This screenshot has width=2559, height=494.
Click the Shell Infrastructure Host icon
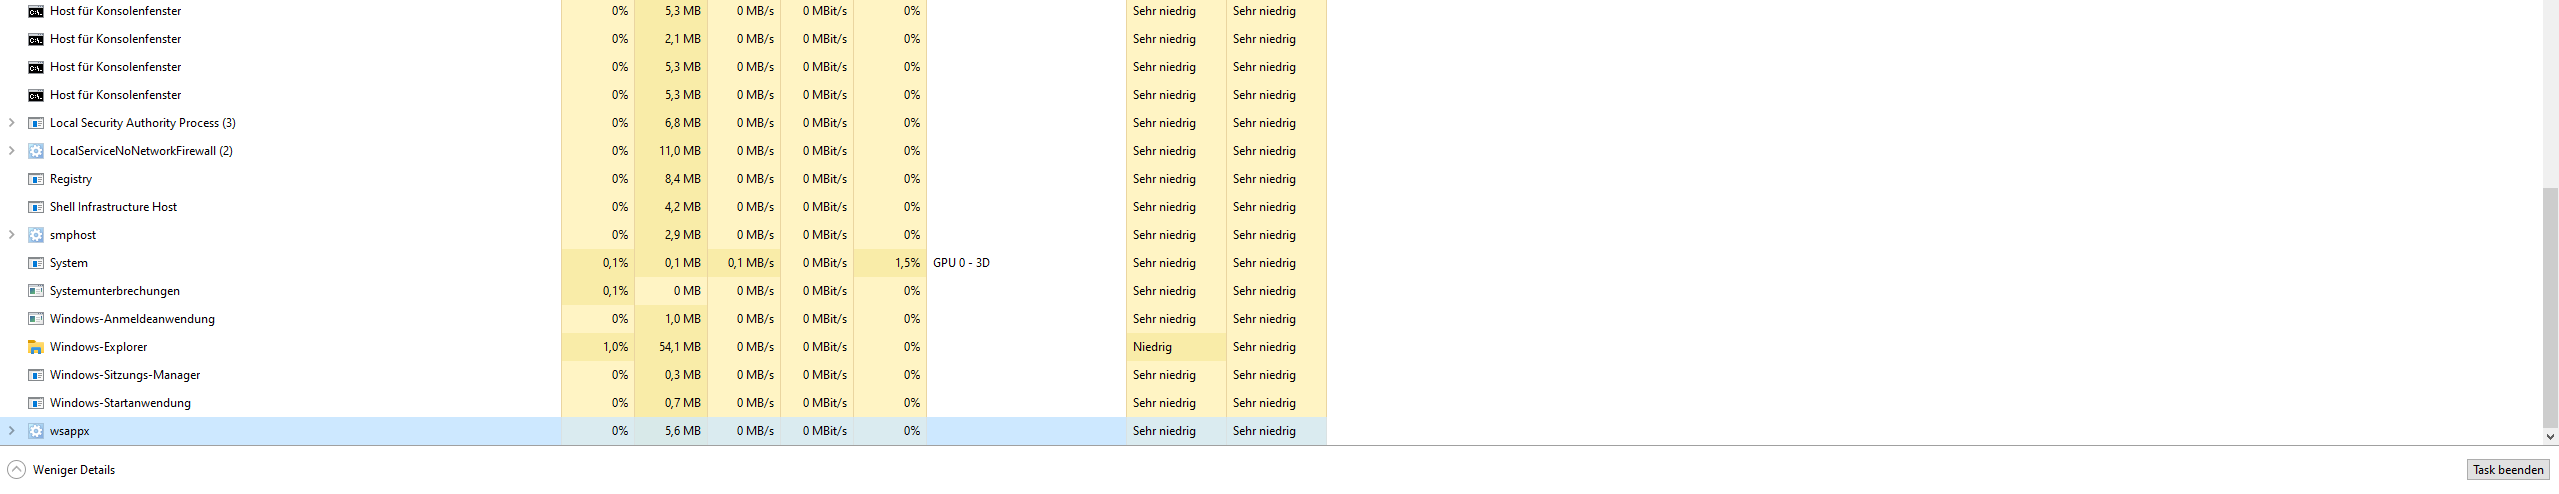36,207
